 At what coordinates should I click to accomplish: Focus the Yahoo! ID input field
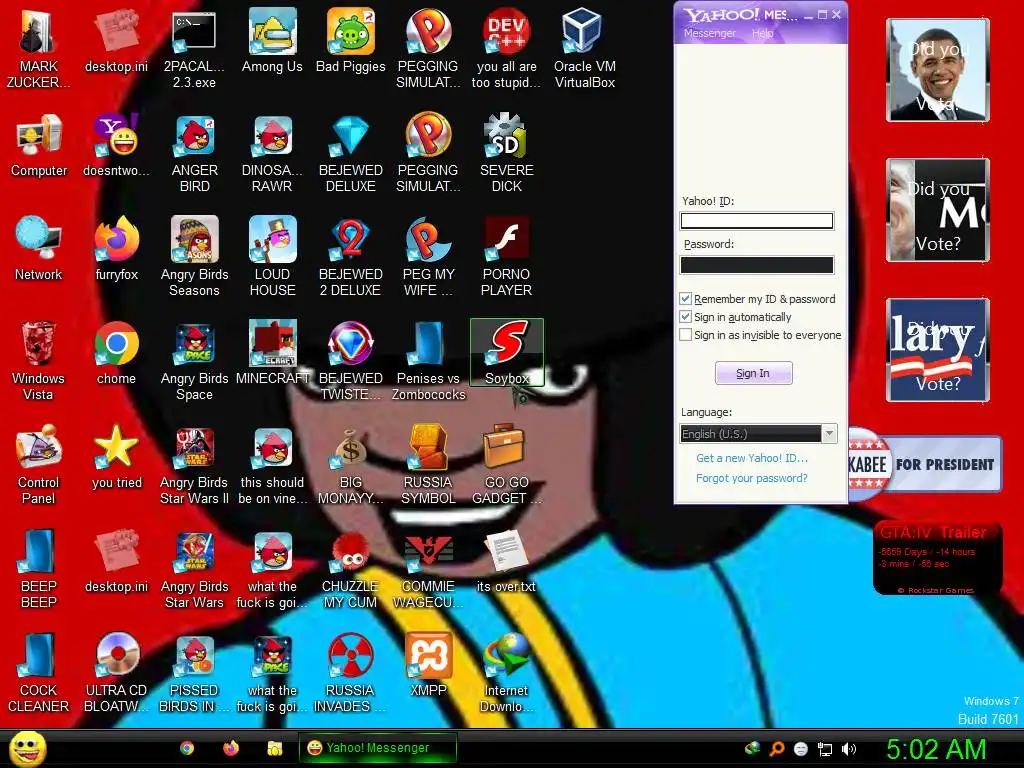757,221
